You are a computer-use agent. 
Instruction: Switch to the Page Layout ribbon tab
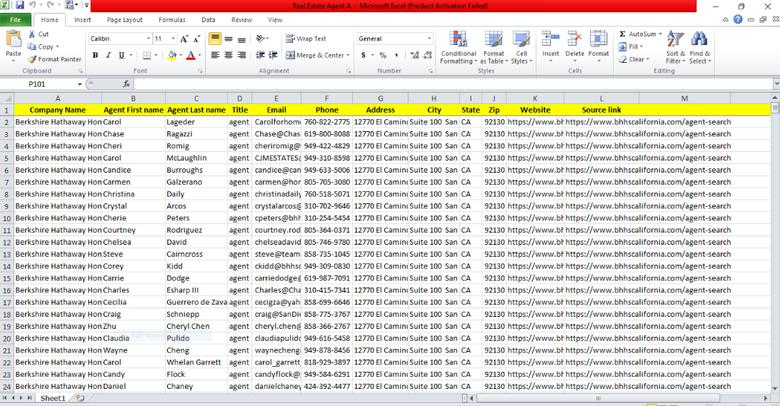[124, 19]
